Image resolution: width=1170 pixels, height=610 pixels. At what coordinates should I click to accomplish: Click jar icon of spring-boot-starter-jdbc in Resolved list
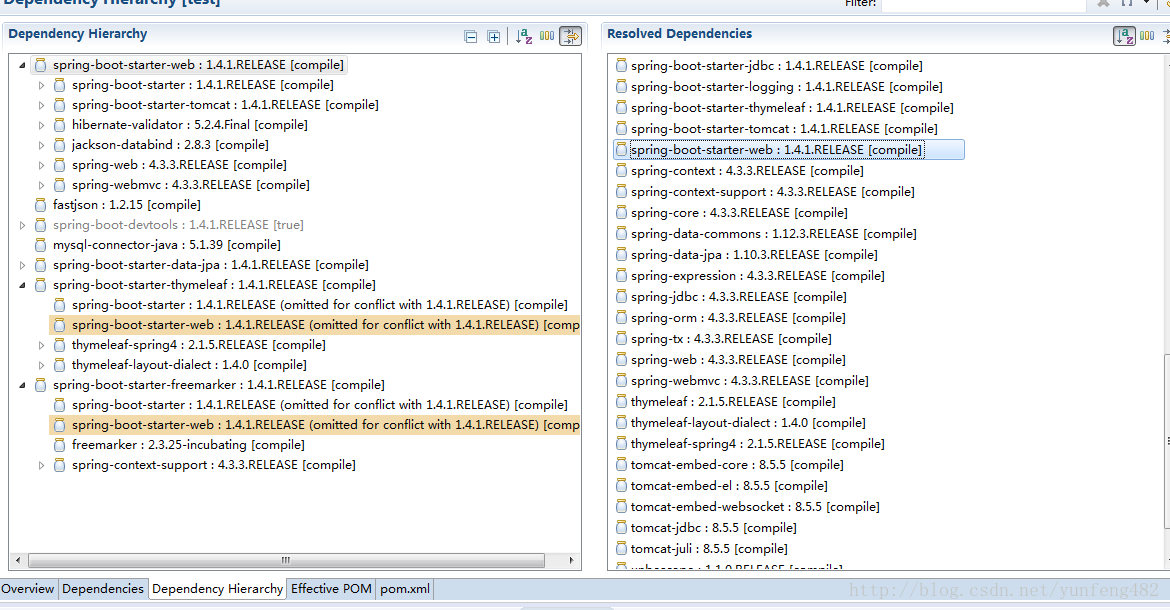621,66
